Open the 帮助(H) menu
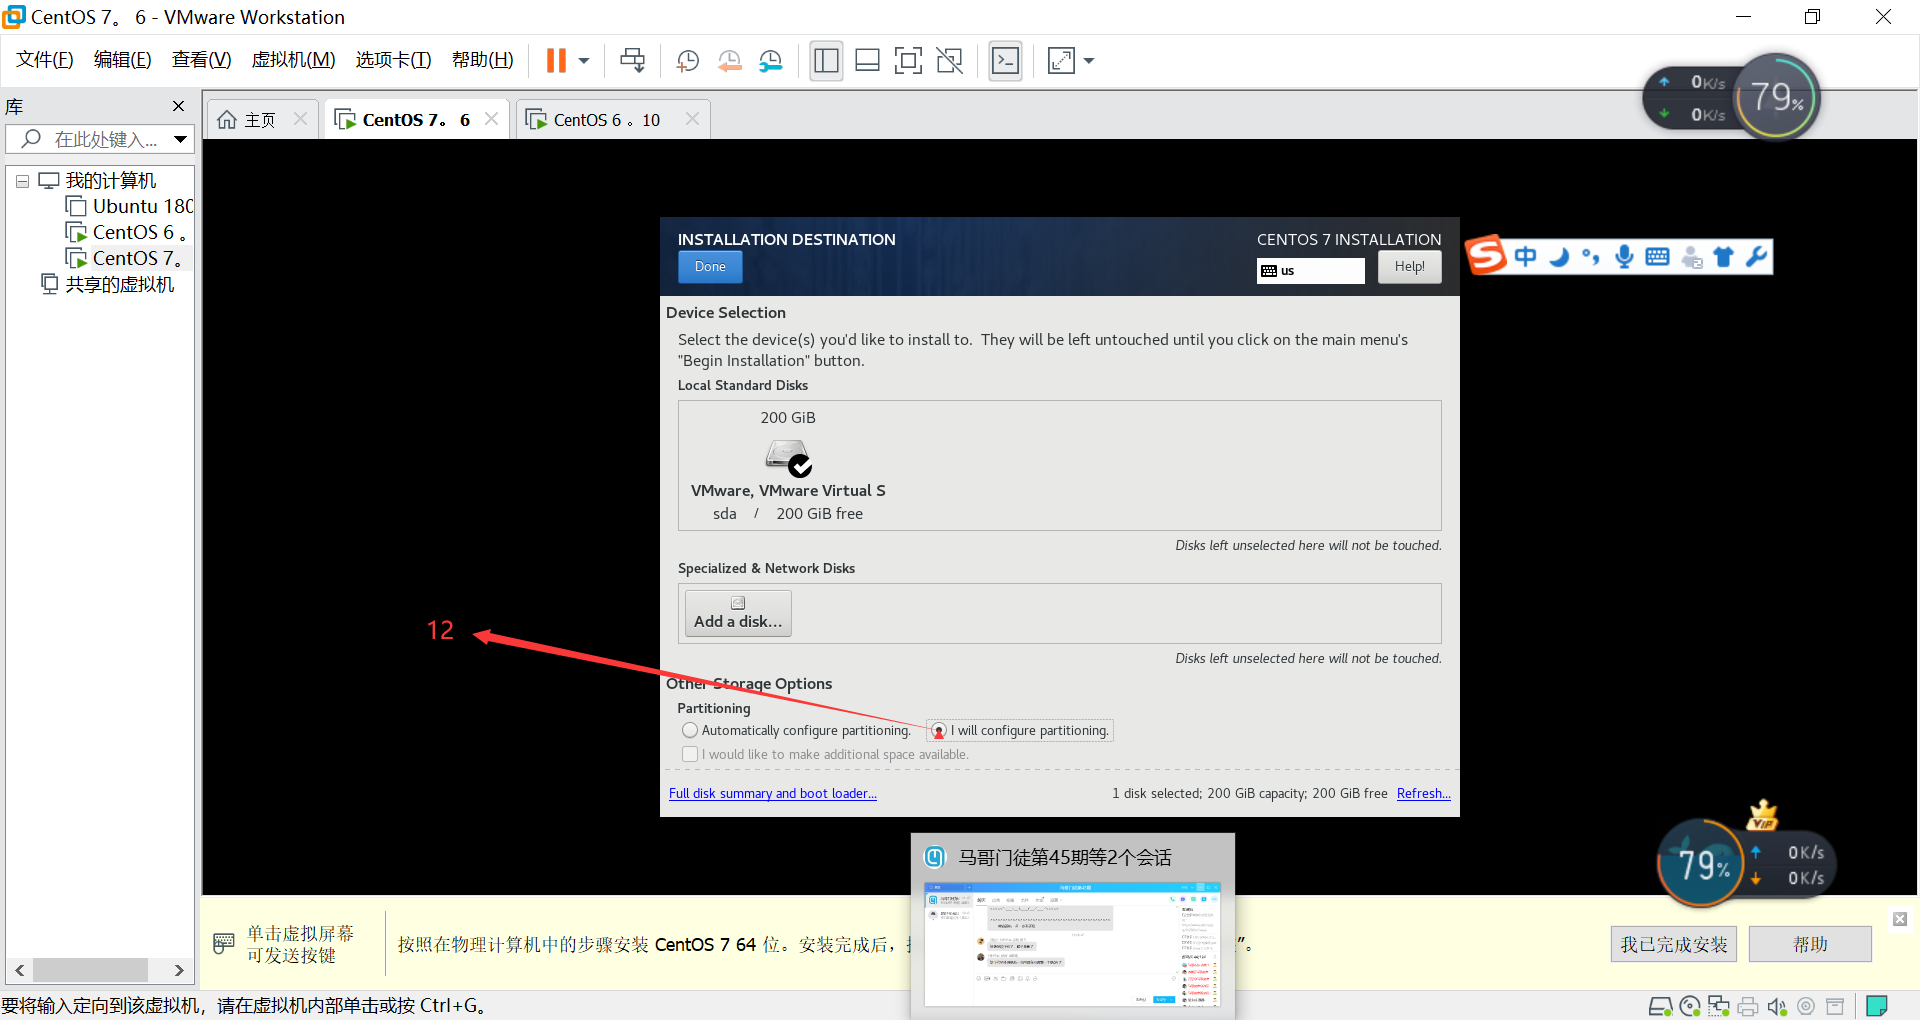 (x=482, y=60)
